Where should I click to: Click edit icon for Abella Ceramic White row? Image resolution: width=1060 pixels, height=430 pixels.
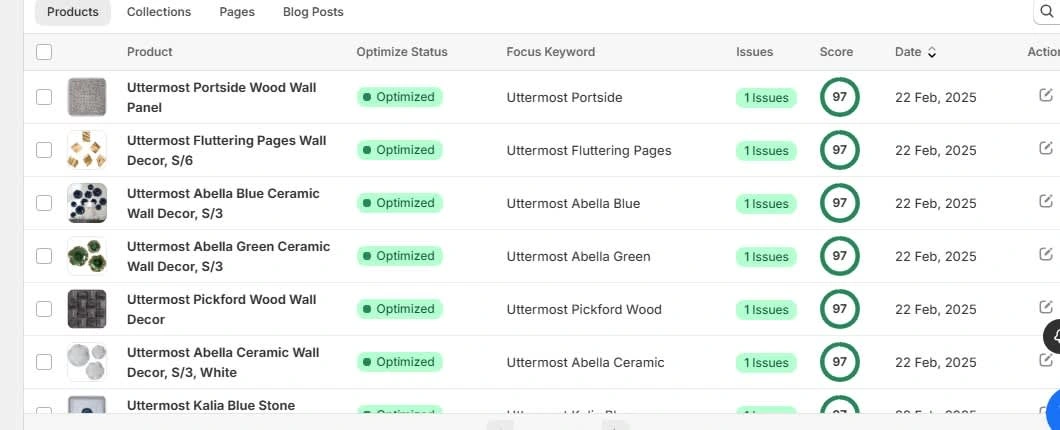coord(1046,361)
